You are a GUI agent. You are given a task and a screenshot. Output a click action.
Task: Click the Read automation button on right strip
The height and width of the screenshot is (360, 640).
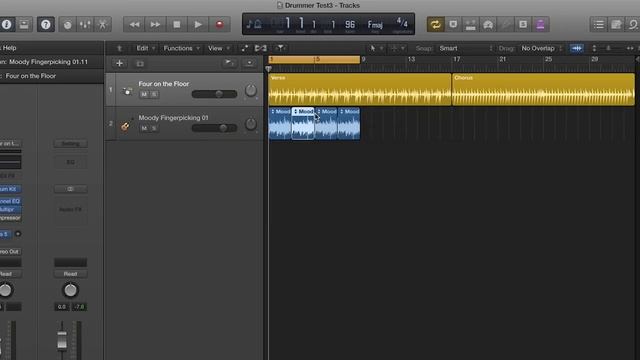pos(70,274)
